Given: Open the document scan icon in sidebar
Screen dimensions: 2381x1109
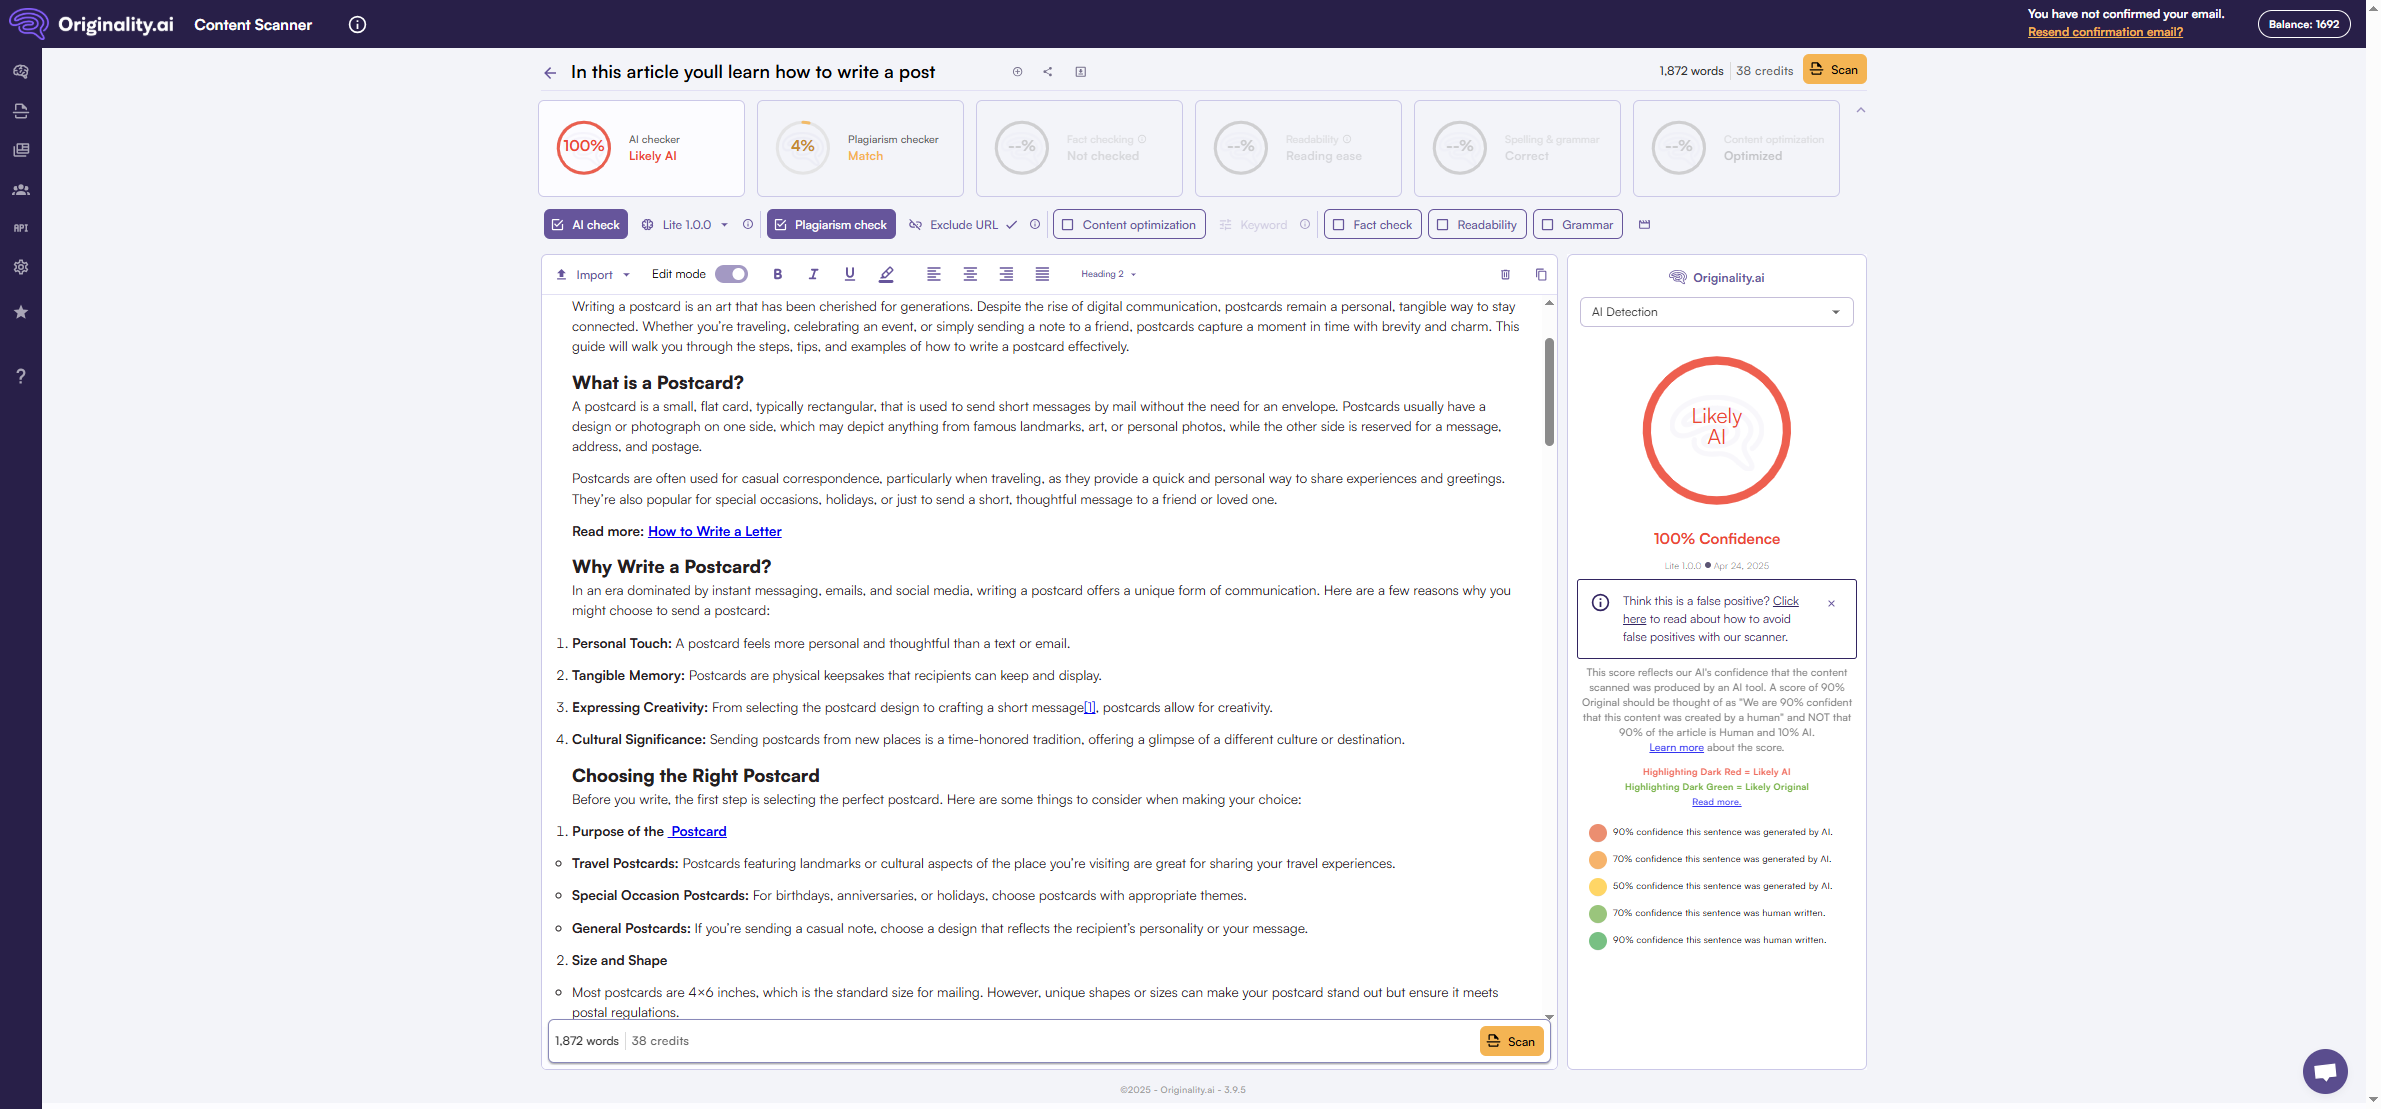Looking at the screenshot, I should (21, 111).
